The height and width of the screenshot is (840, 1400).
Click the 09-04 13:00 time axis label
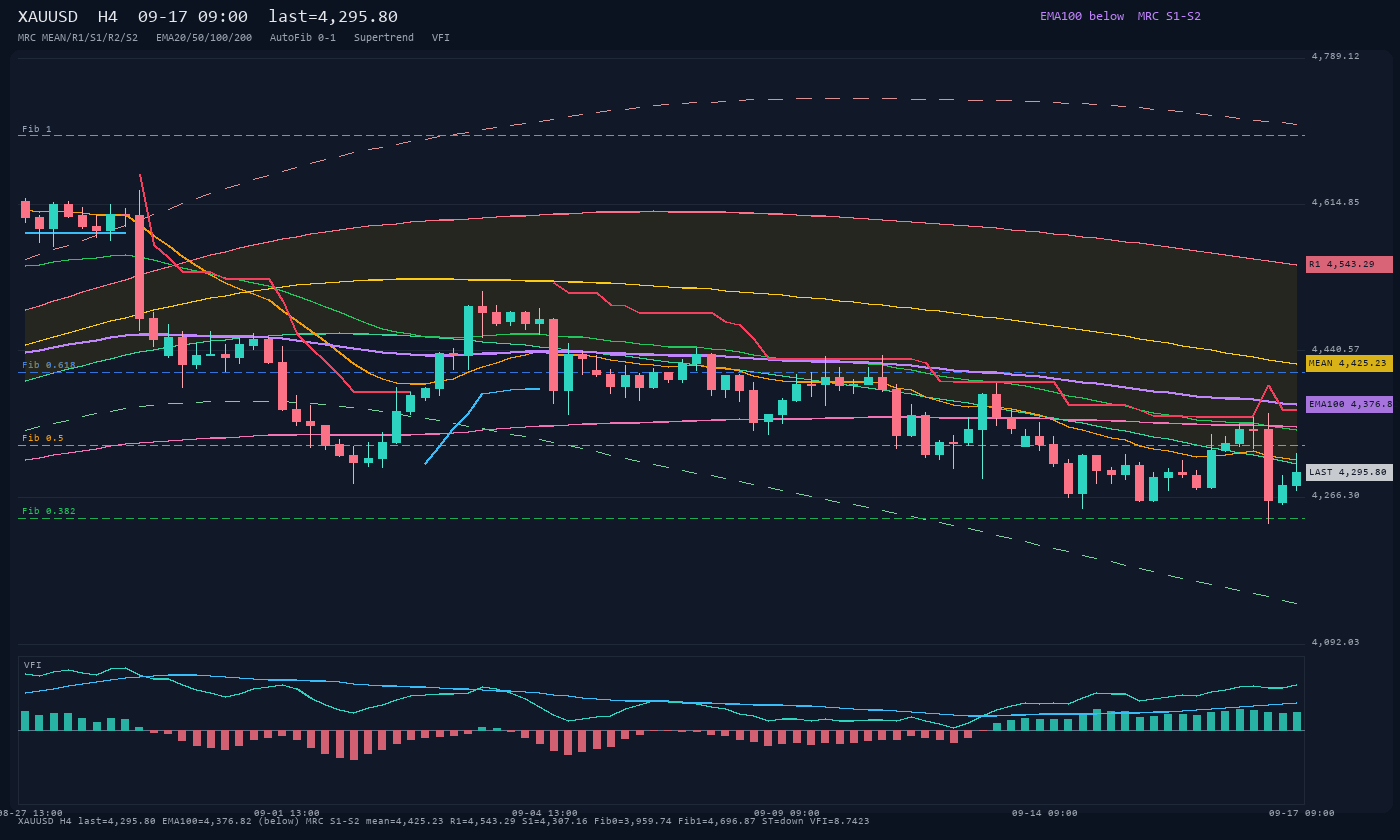click(x=545, y=813)
